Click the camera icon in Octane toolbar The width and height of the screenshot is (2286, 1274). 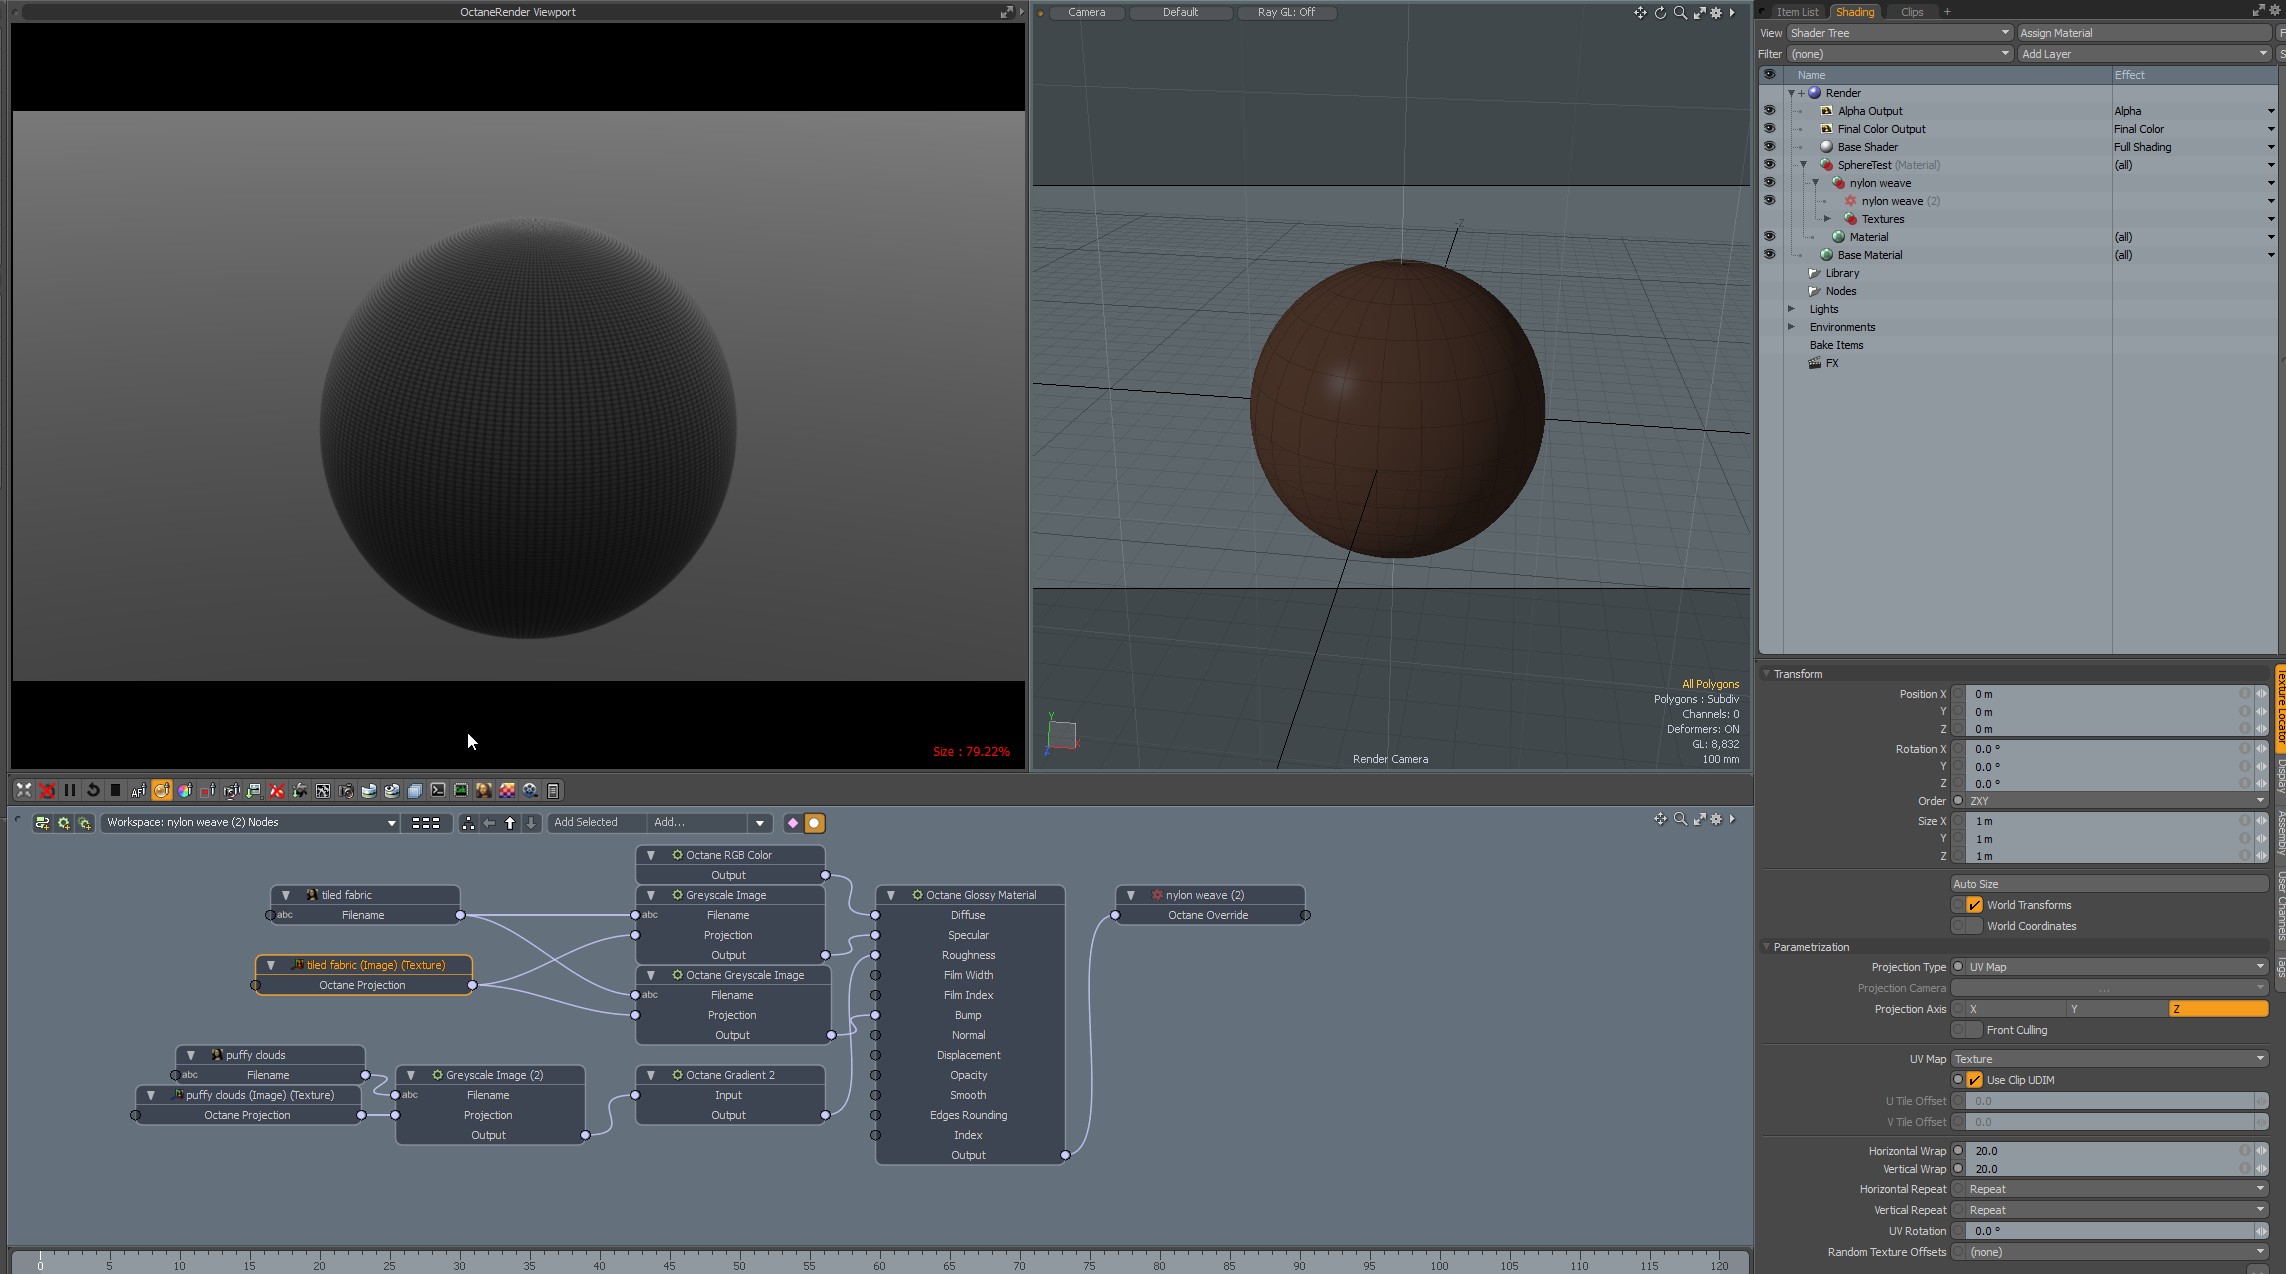(x=346, y=791)
